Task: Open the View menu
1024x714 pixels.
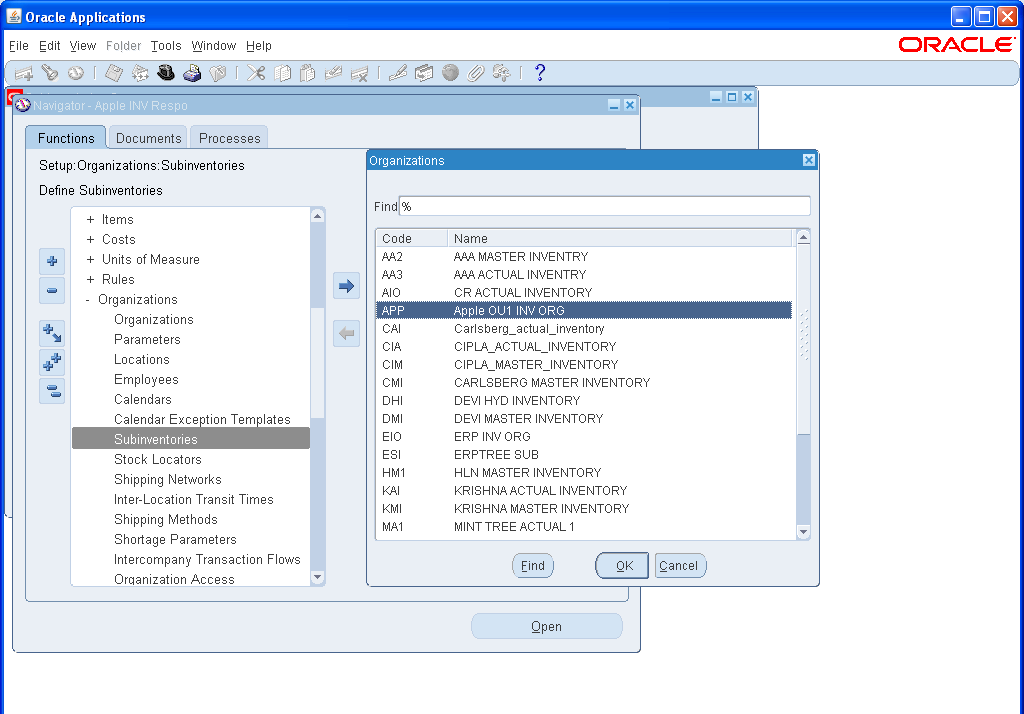Action: [x=83, y=46]
